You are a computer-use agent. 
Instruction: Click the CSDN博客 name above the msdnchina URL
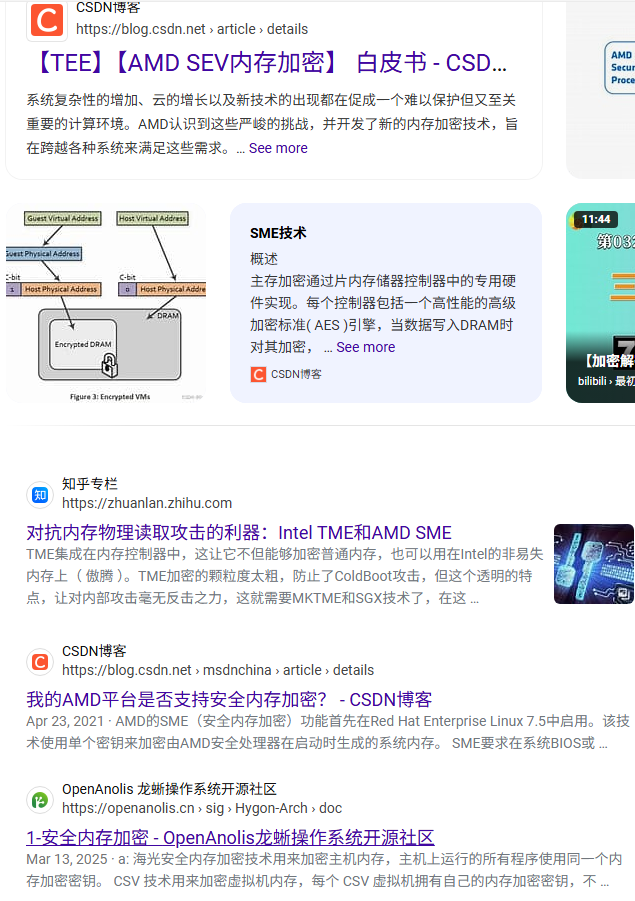94,651
